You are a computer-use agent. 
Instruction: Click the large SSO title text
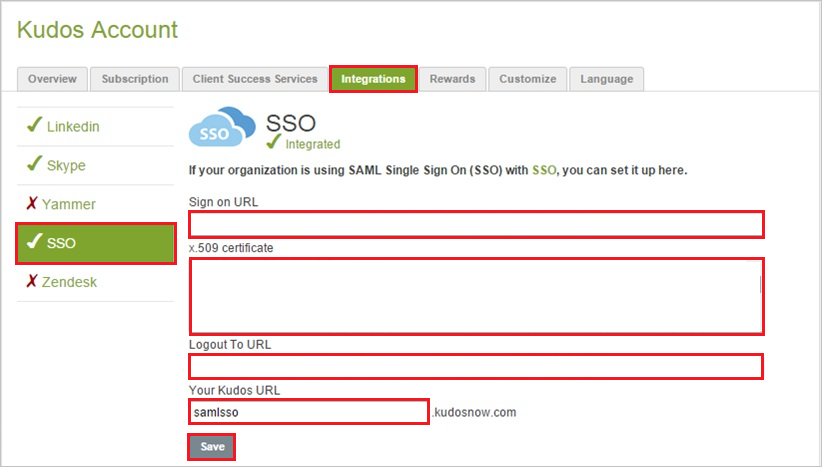[290, 123]
